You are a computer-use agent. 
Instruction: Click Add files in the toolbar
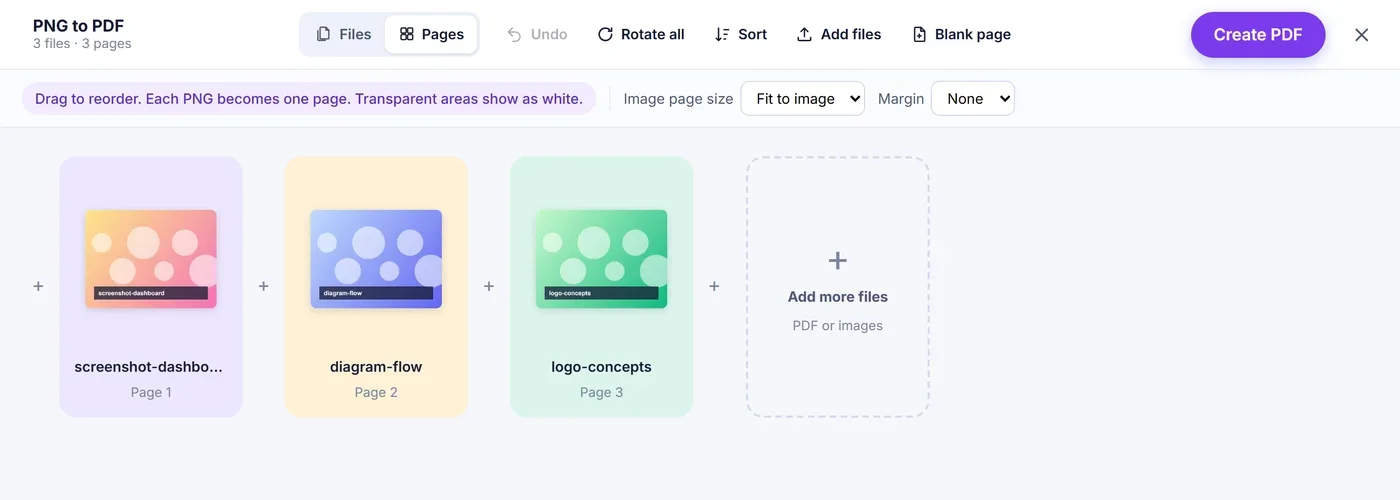pos(839,34)
